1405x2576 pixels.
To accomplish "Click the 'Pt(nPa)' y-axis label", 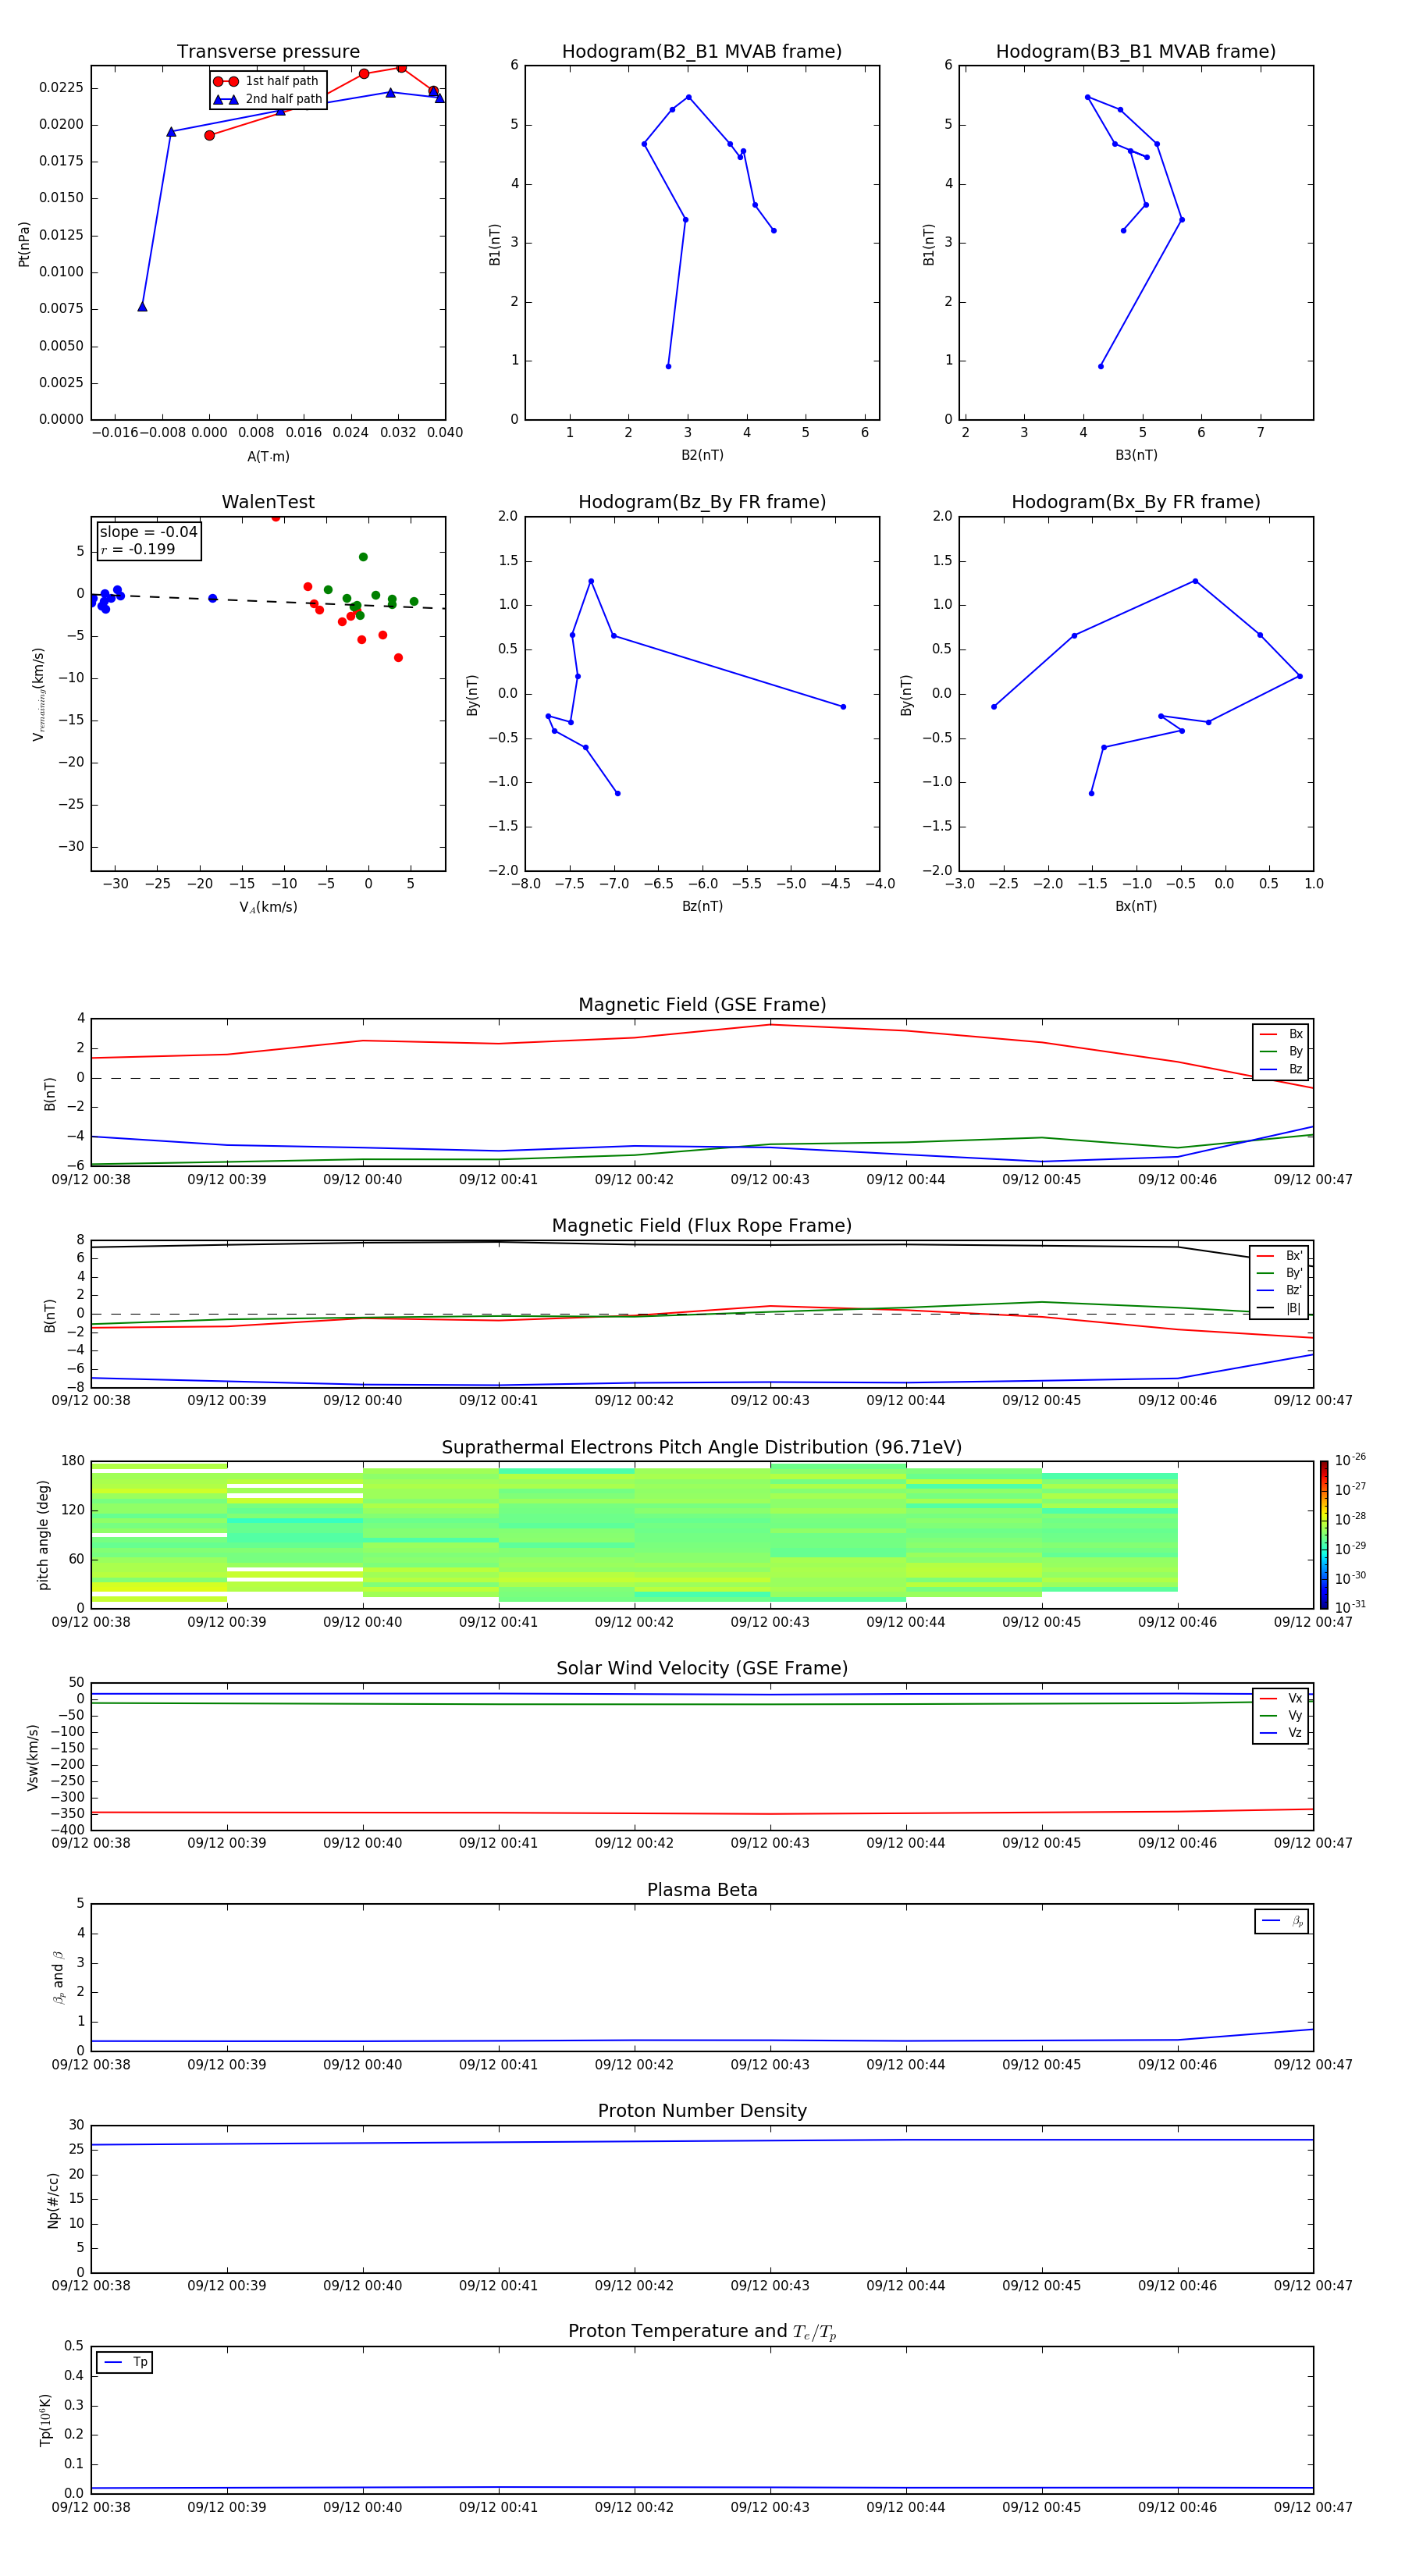I will tap(24, 244).
